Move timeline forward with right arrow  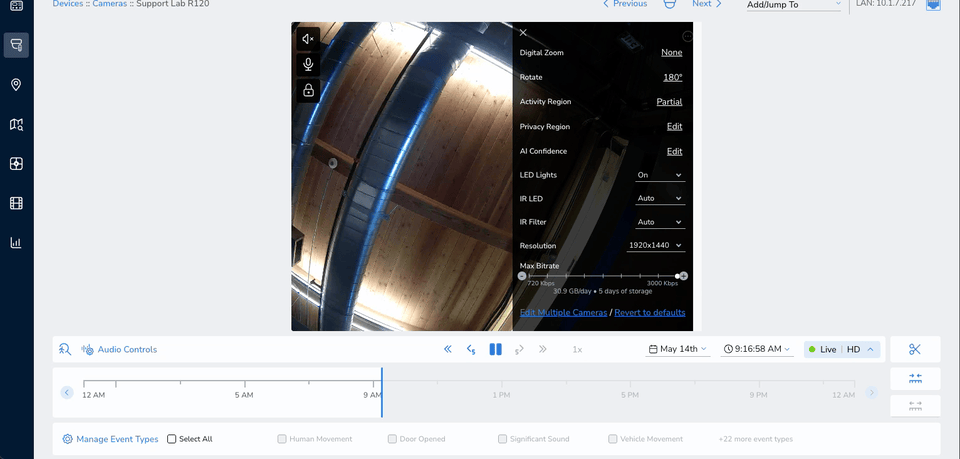872,392
